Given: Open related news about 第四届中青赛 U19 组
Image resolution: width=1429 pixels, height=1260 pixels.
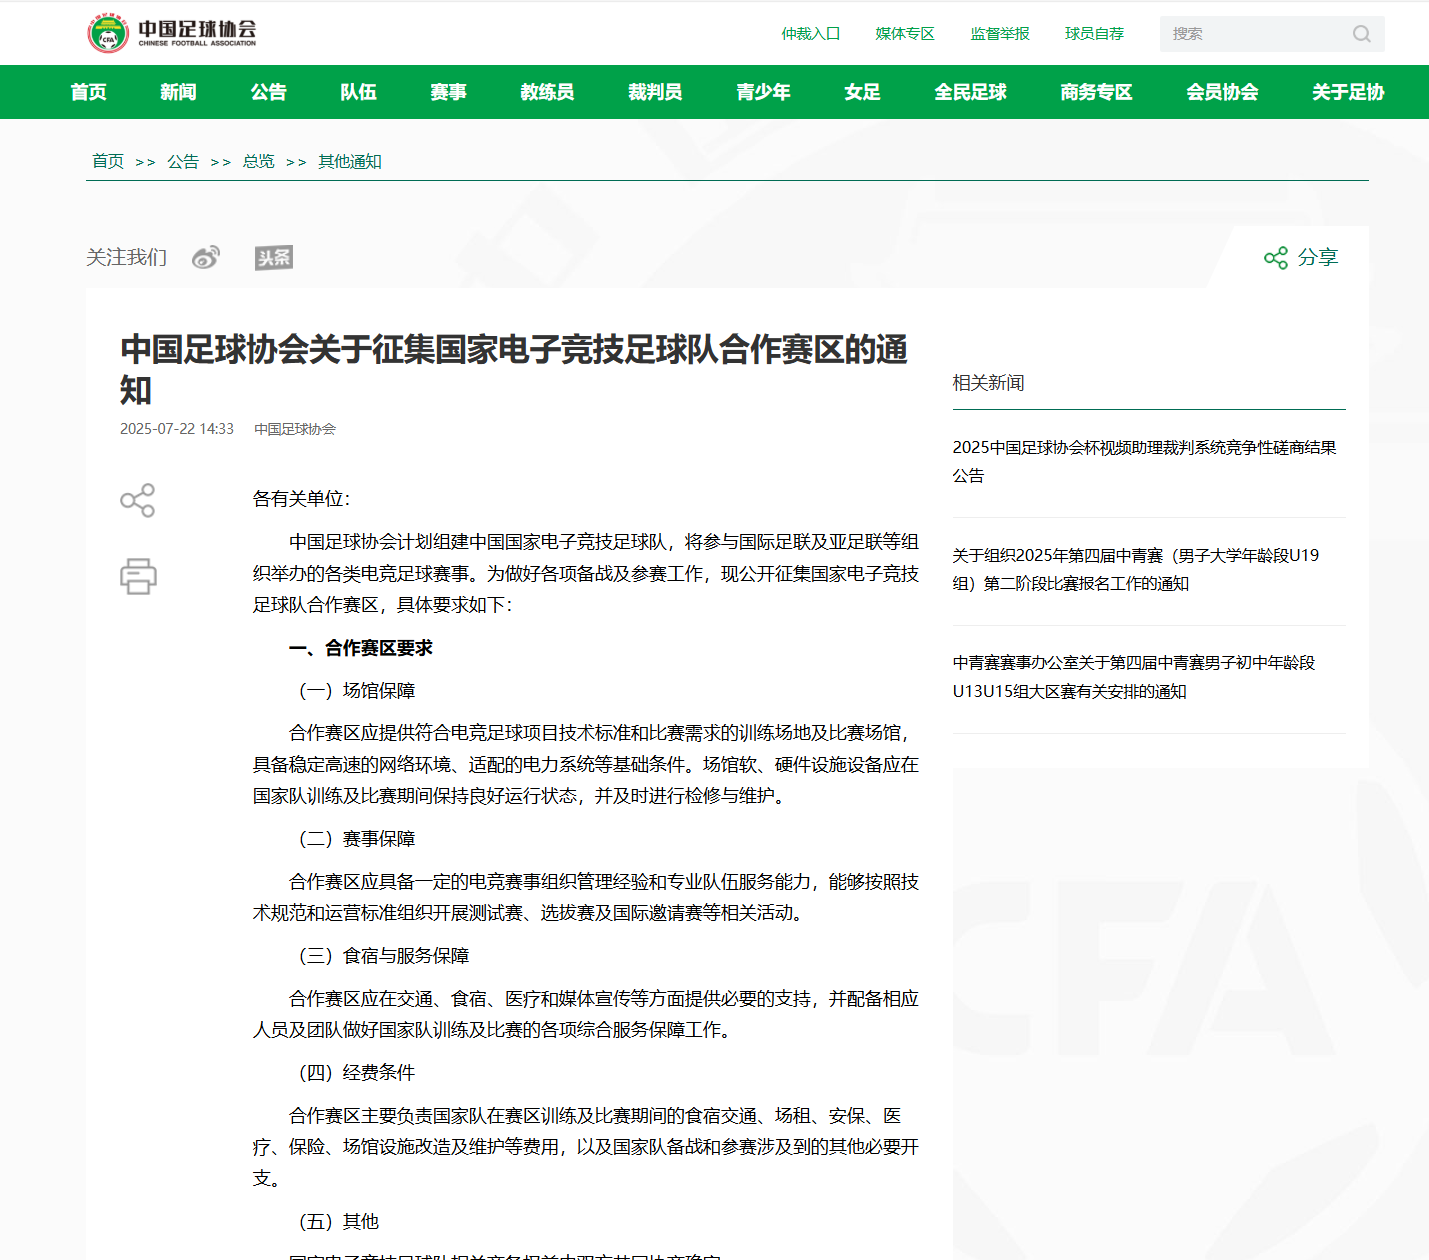Looking at the screenshot, I should point(1135,569).
